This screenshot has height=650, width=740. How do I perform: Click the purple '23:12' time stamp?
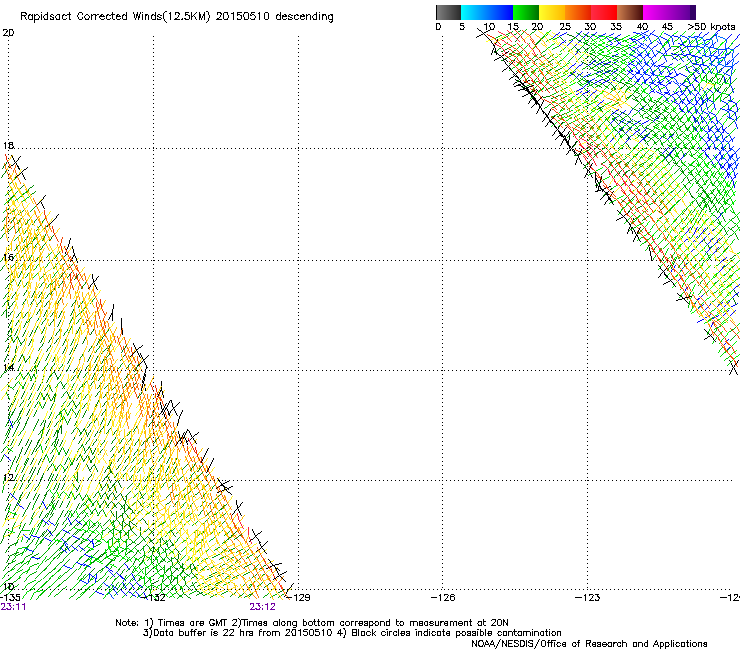coord(262,607)
